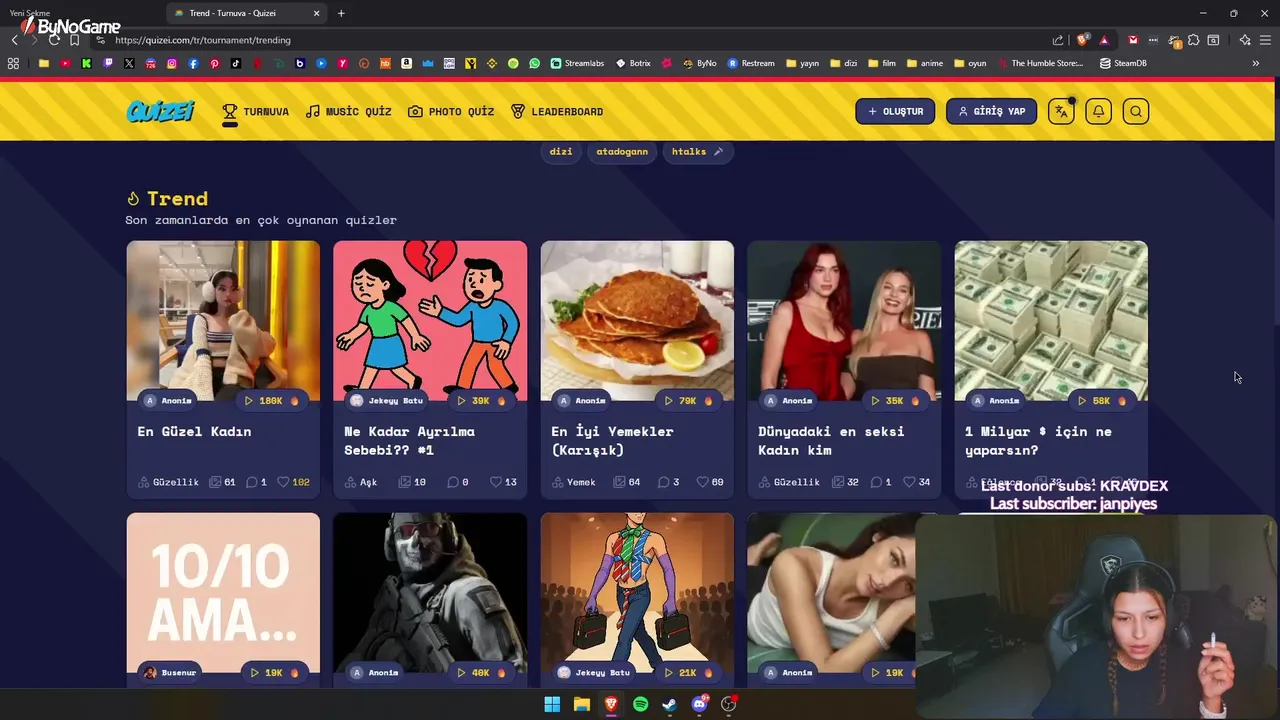Open the Restream bookmark
This screenshot has width=1280, height=720.
pos(751,63)
